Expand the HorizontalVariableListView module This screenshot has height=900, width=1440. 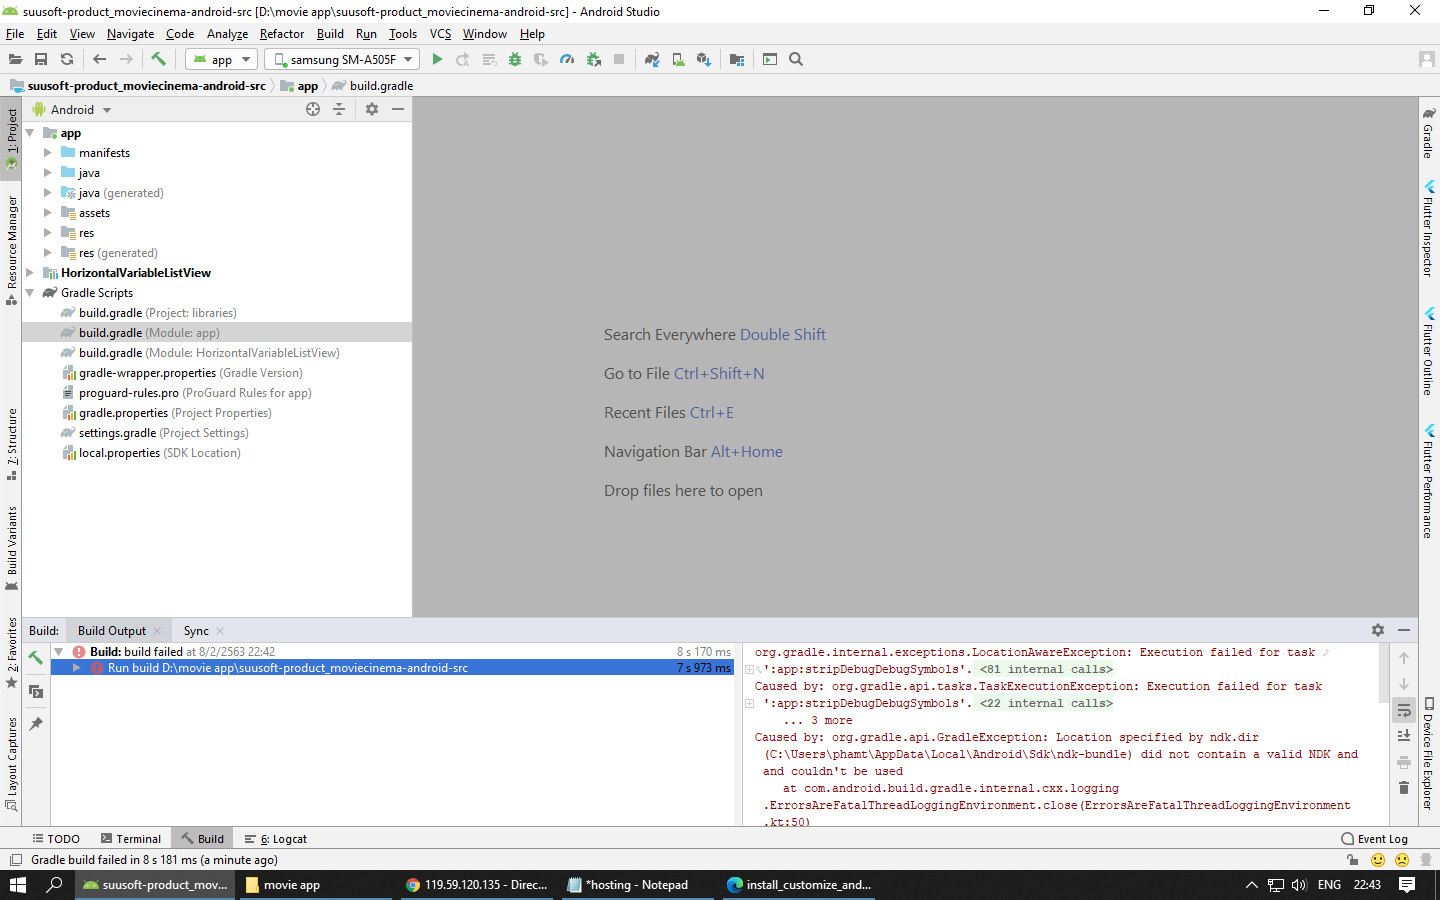tap(30, 273)
